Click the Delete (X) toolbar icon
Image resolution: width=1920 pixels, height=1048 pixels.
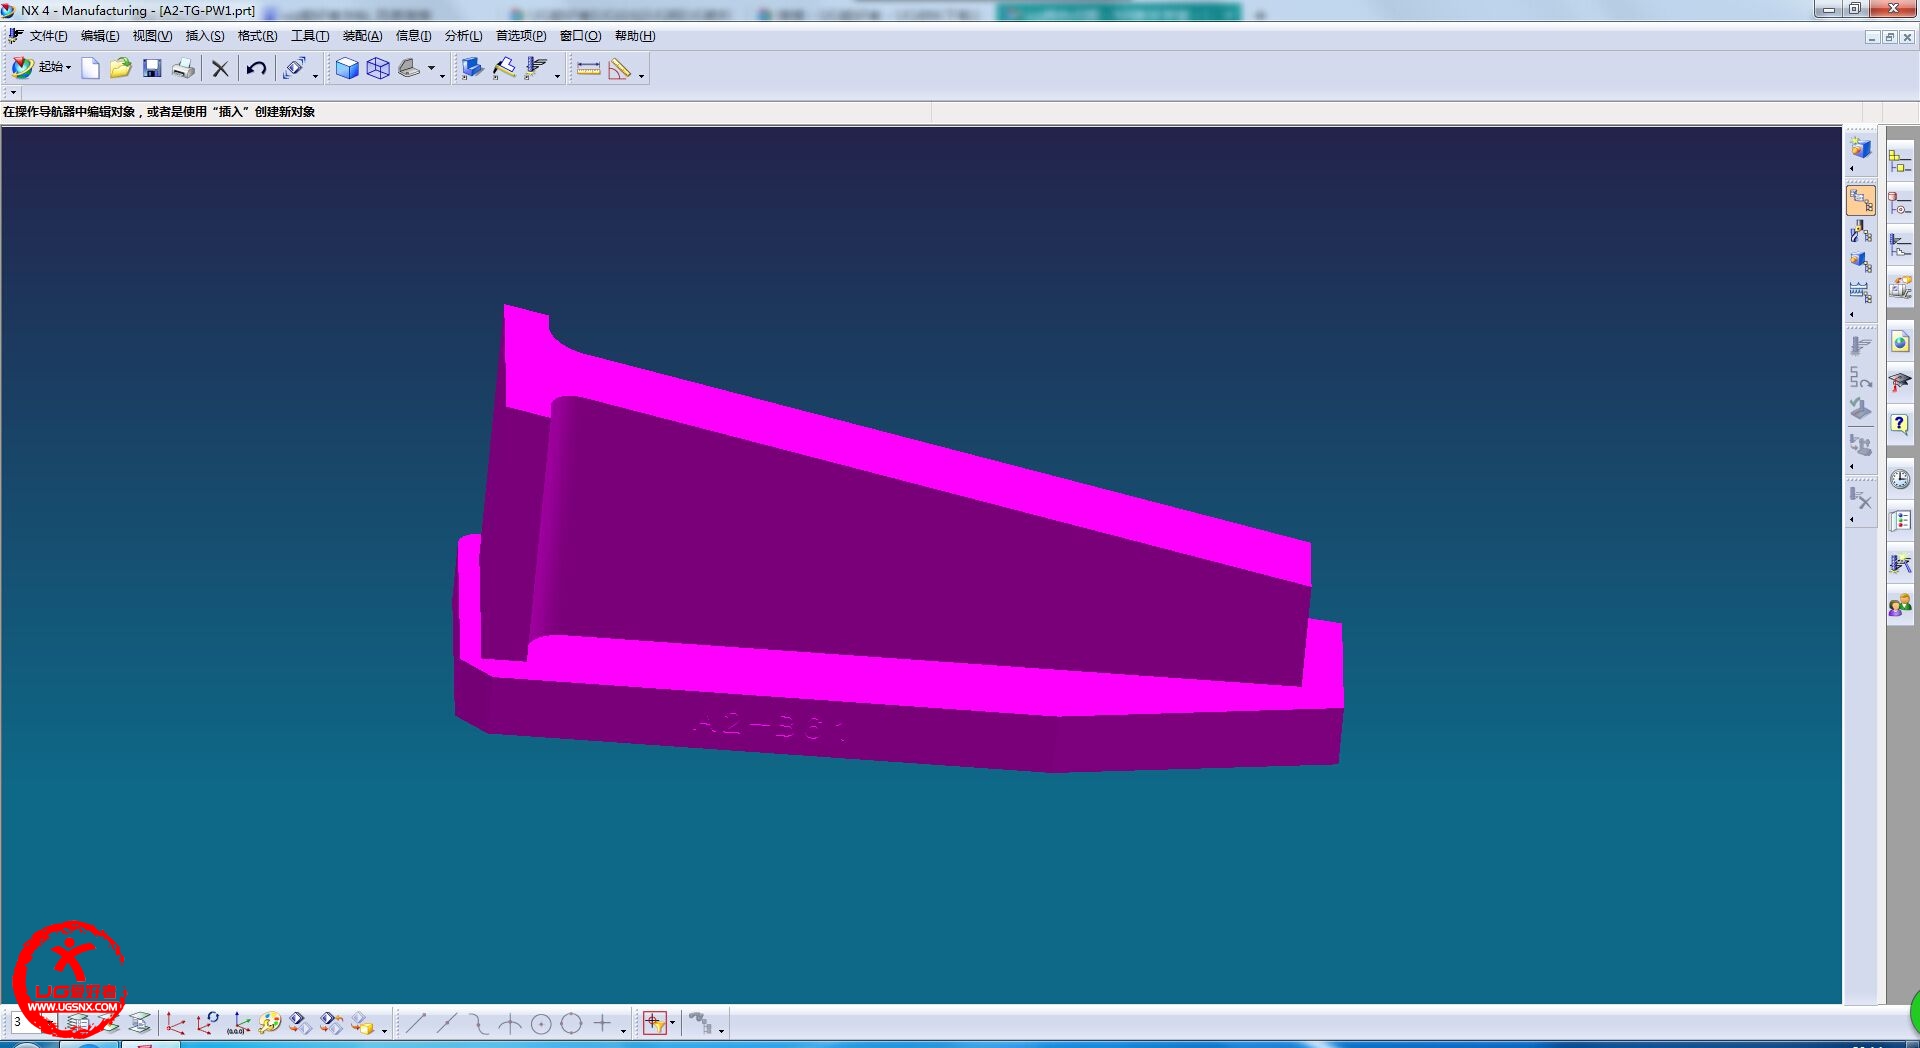(220, 68)
